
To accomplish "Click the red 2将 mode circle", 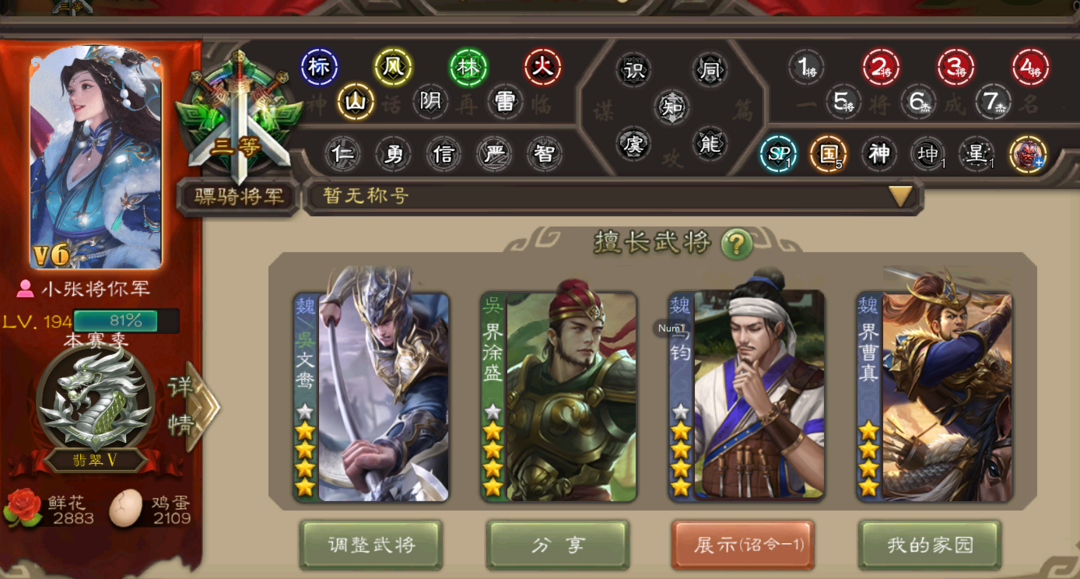I will pyautogui.click(x=881, y=67).
